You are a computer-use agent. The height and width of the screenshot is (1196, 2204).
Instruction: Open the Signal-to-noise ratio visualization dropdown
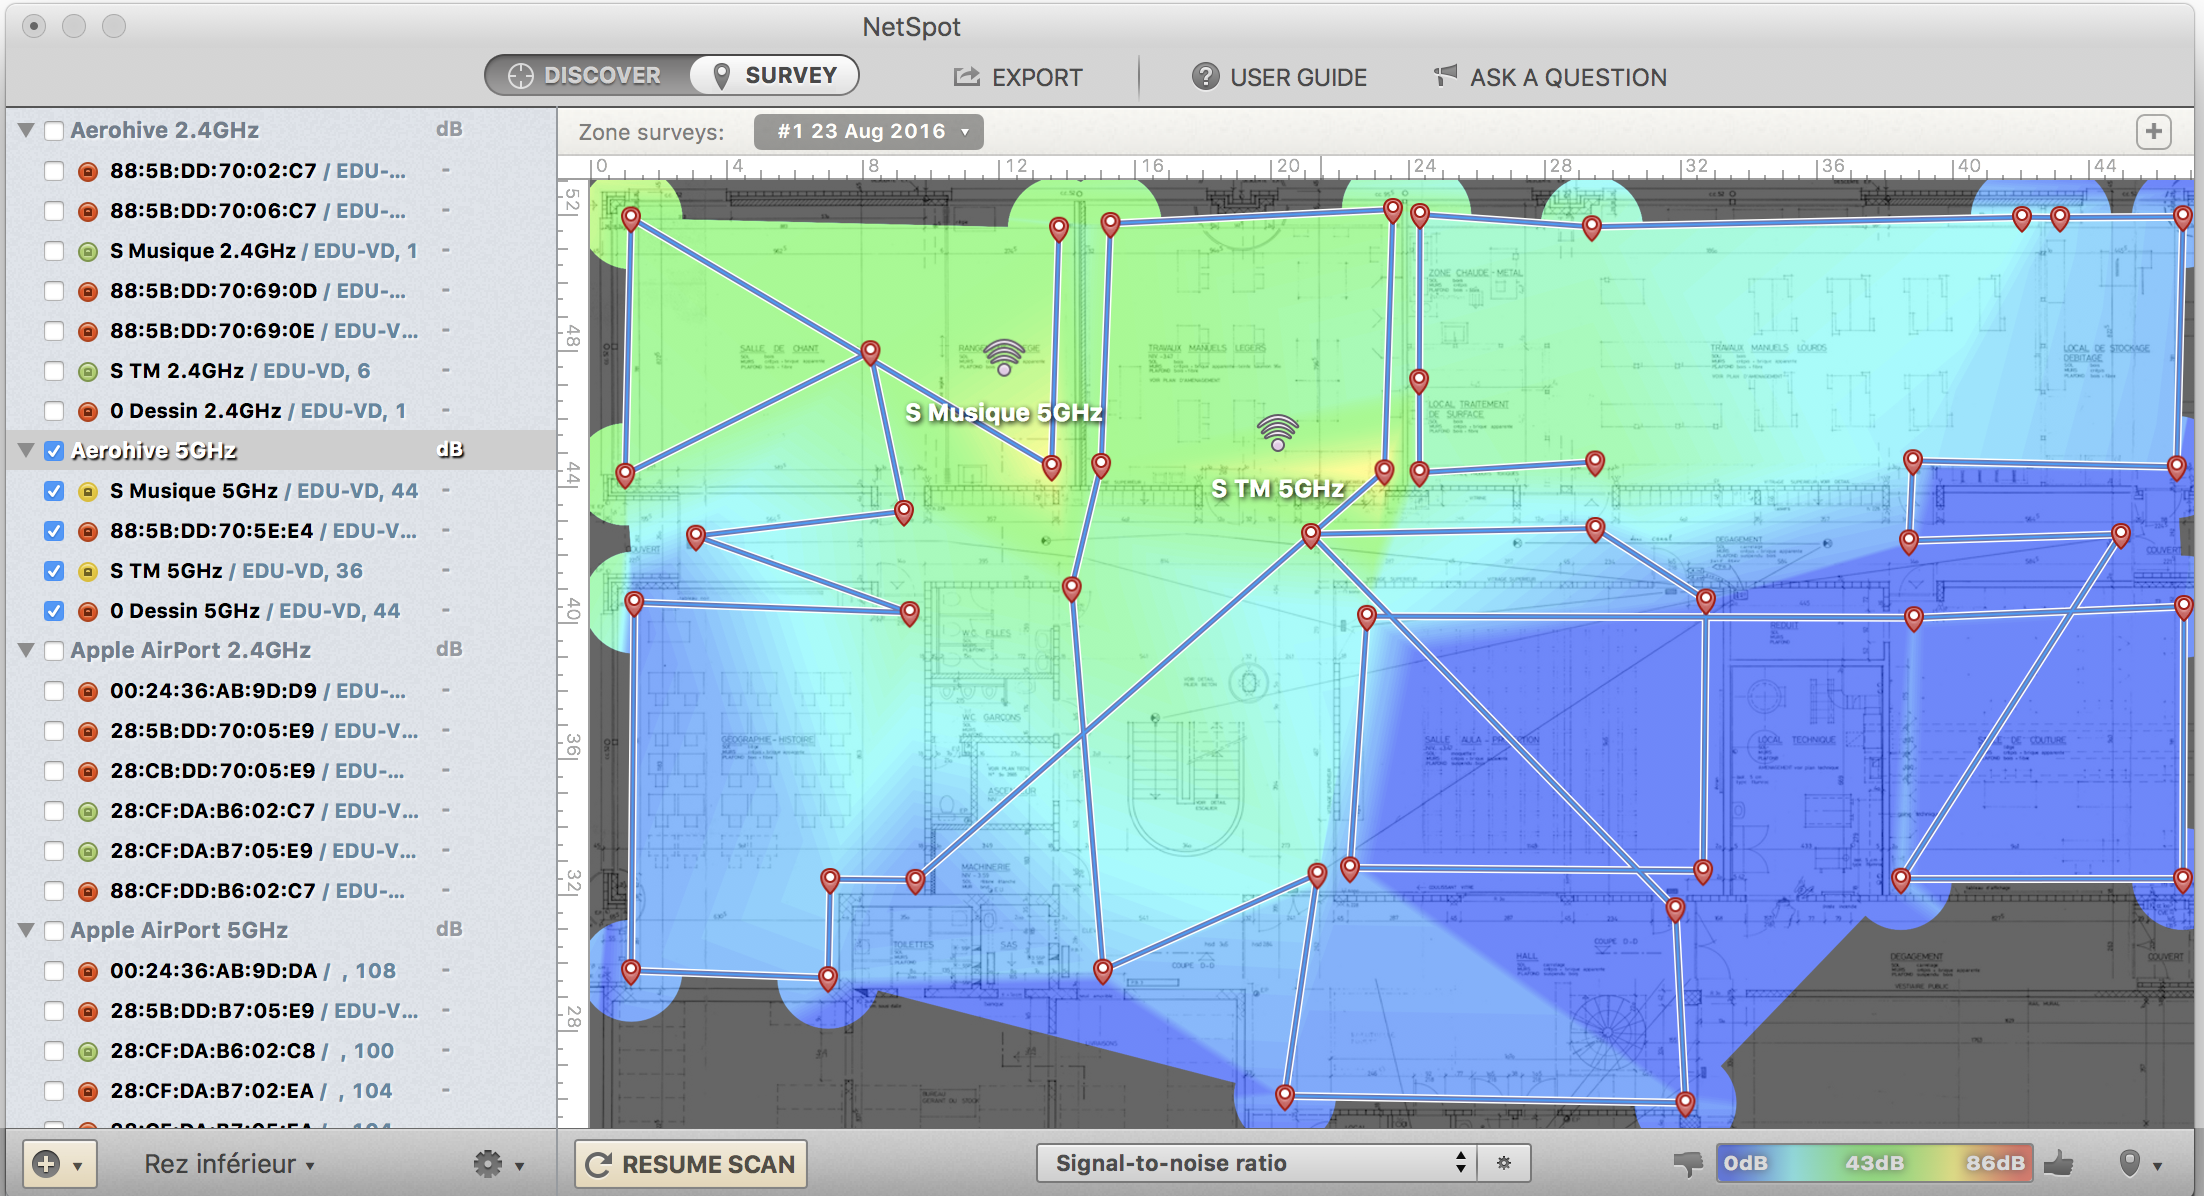(1256, 1163)
